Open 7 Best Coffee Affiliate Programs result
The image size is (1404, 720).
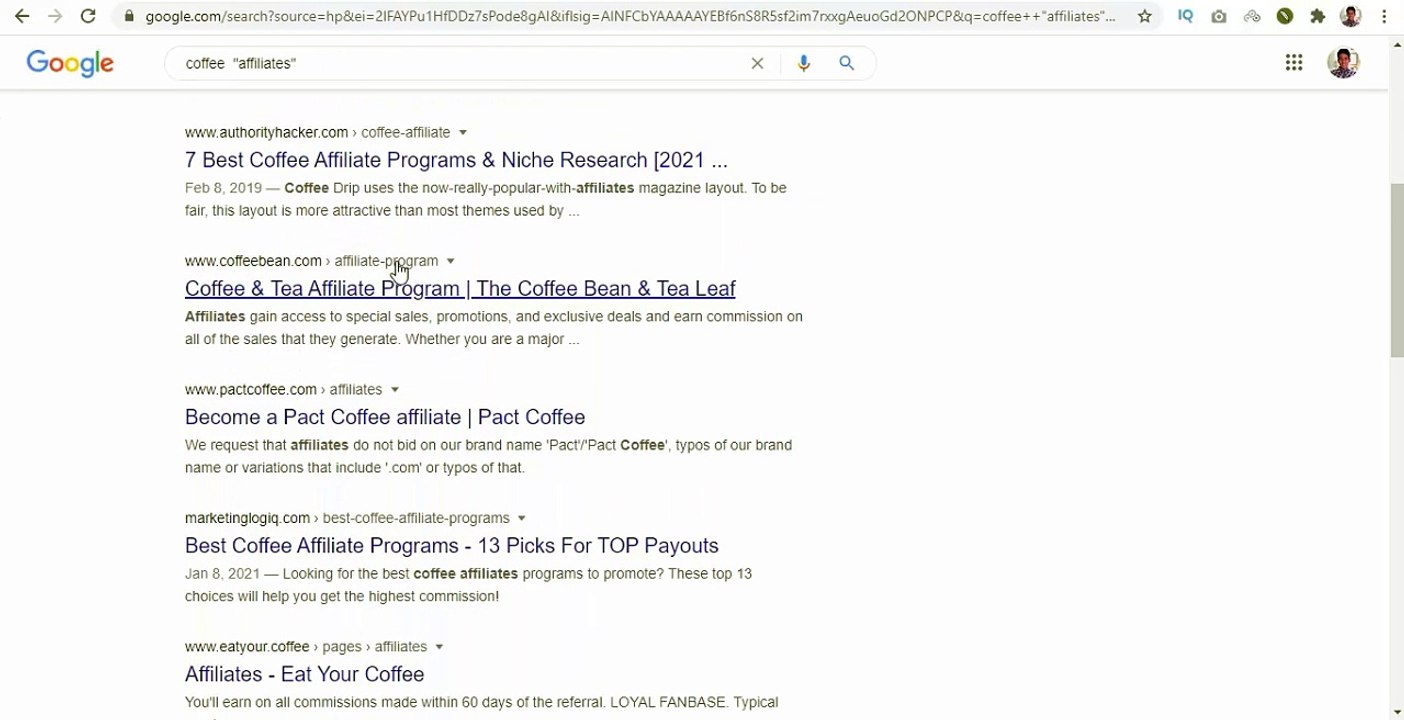(x=456, y=160)
